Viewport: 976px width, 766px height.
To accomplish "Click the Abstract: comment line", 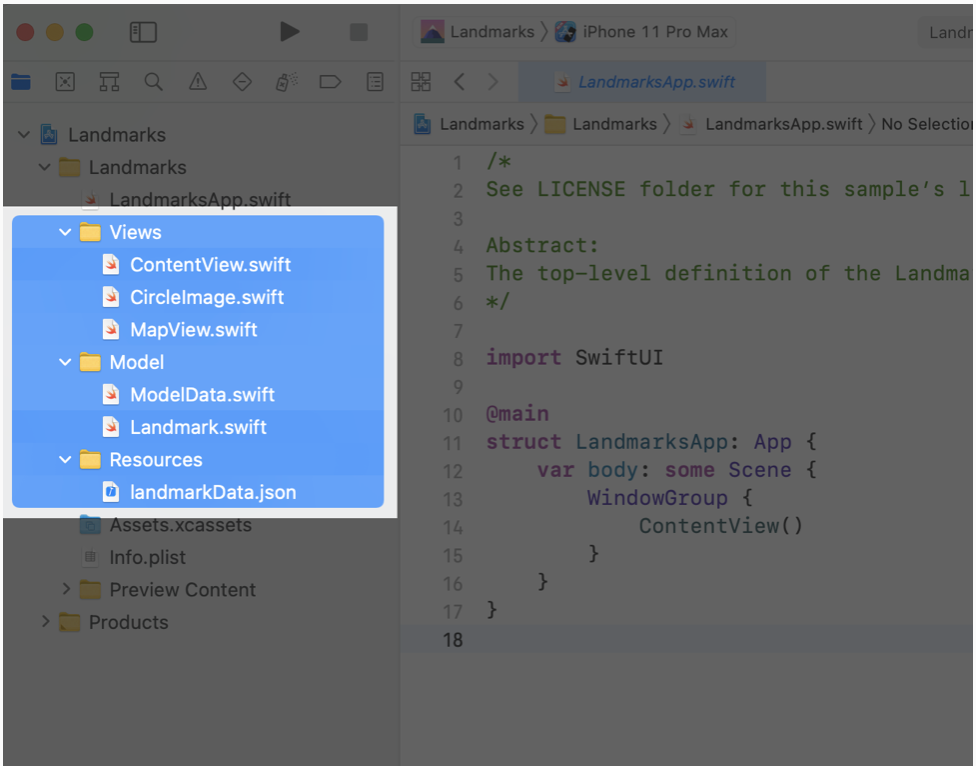I will click(542, 246).
